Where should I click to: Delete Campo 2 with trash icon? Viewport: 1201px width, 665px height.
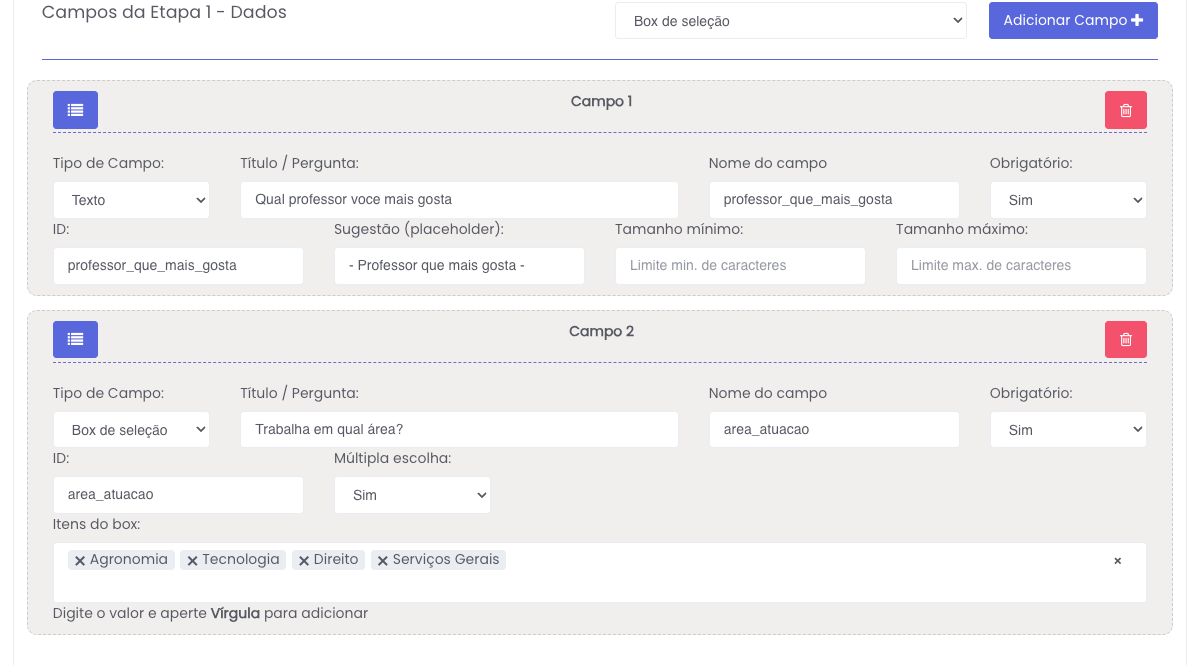tap(1125, 340)
